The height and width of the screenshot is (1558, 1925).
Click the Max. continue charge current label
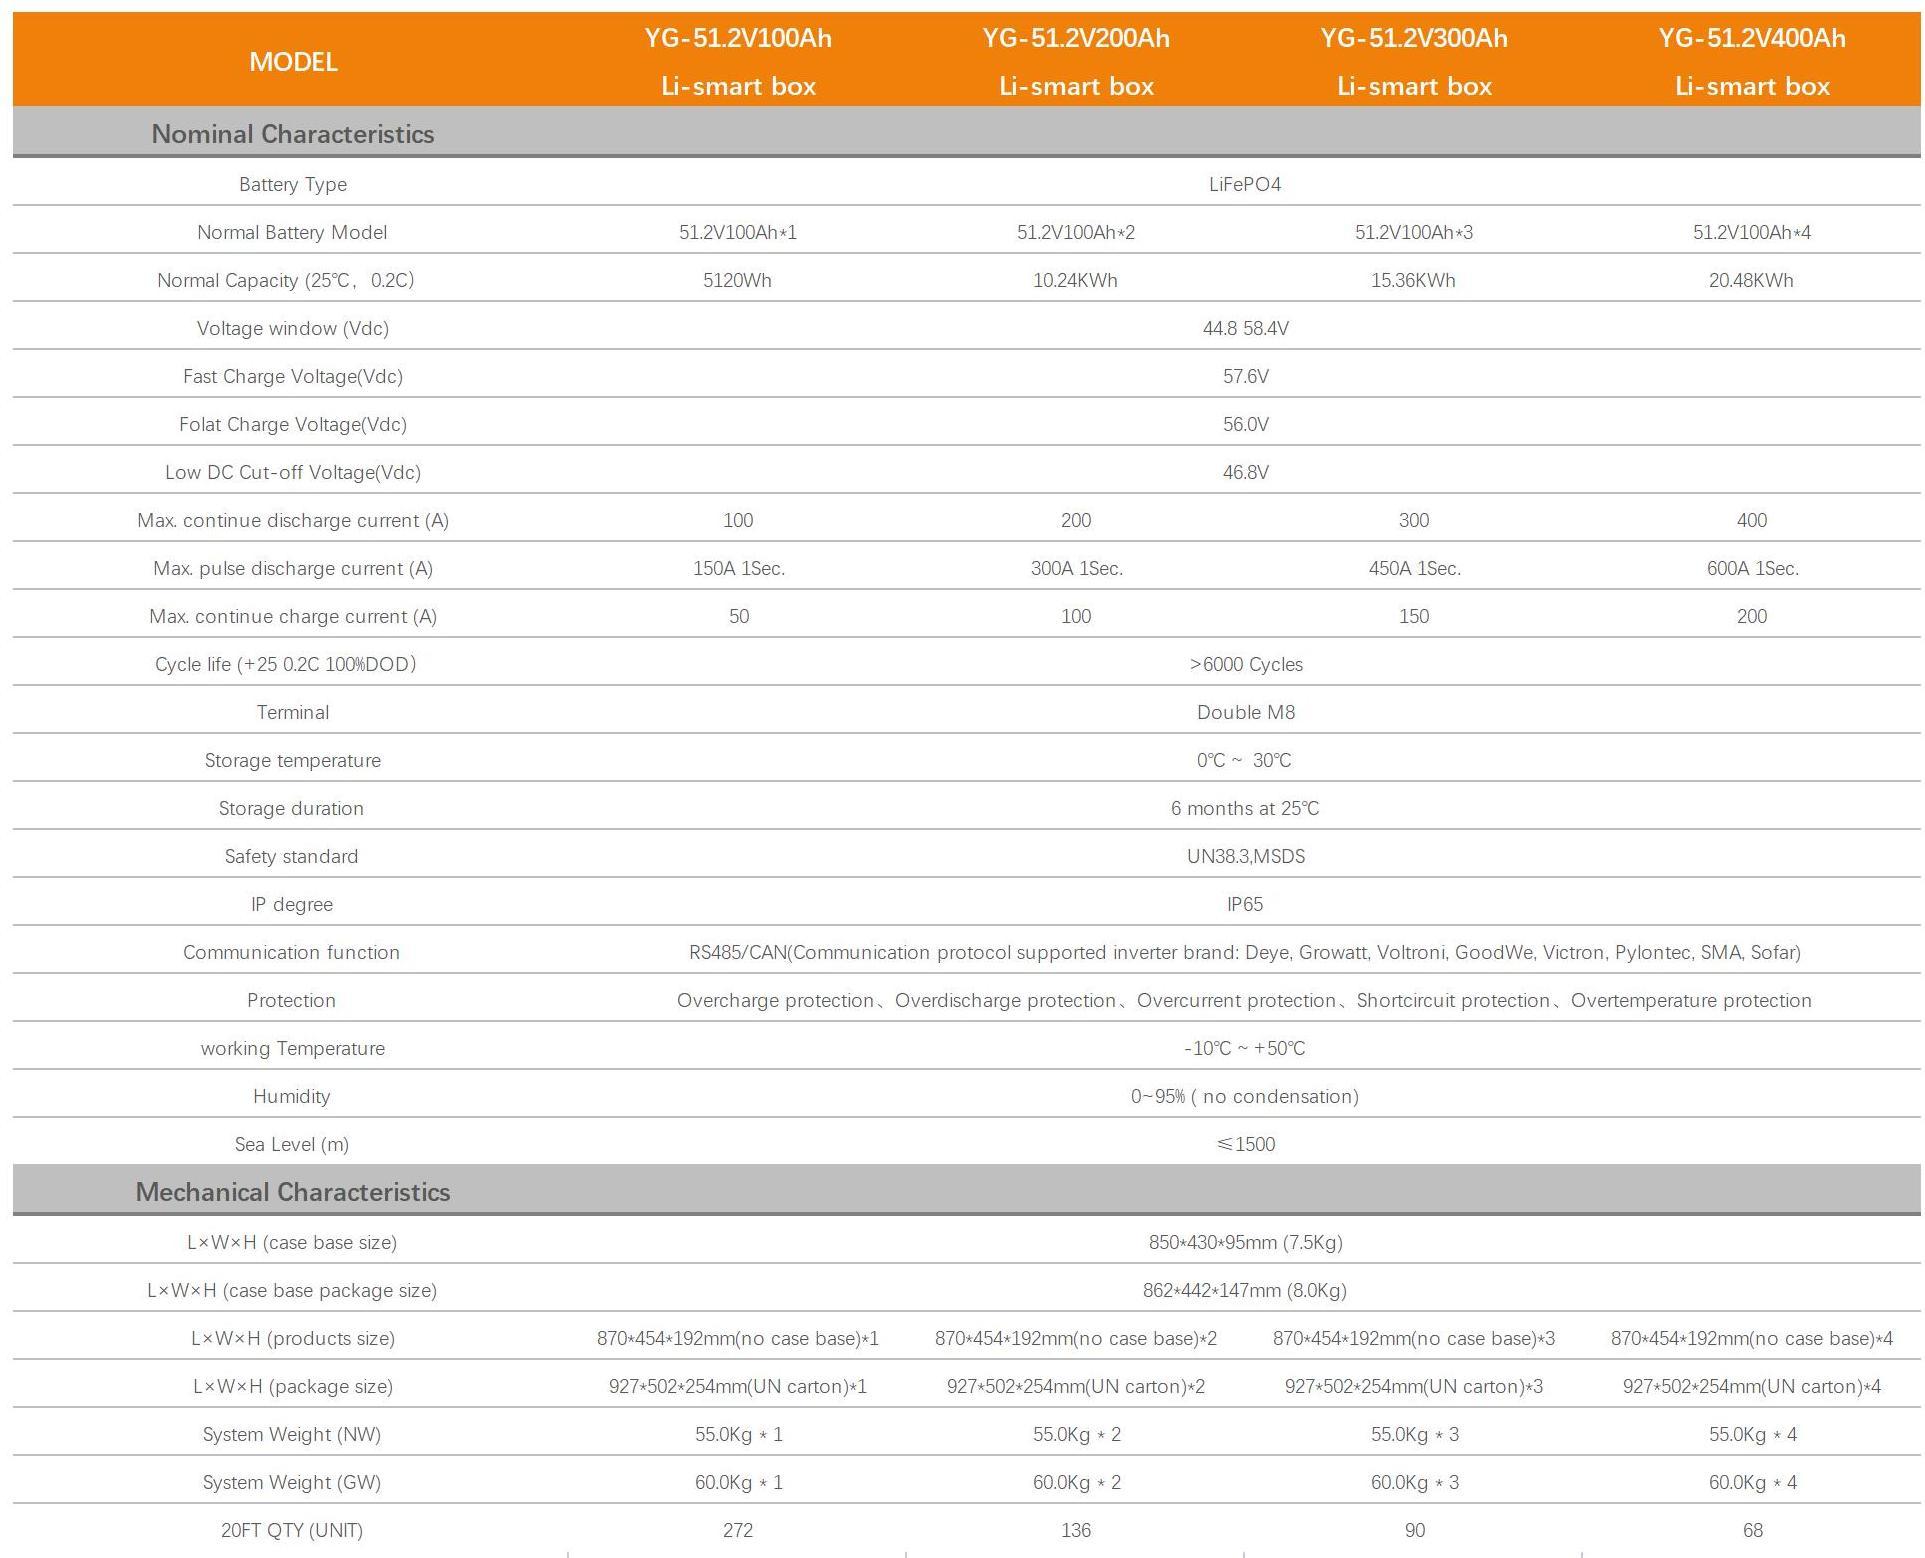[293, 616]
